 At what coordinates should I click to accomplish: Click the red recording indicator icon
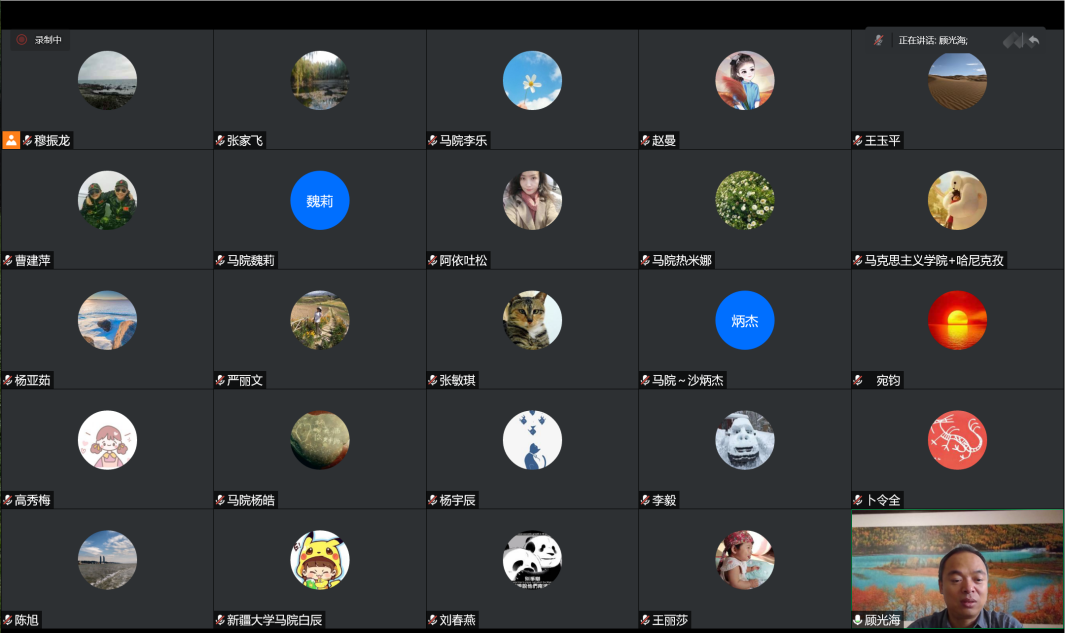tap(22, 39)
